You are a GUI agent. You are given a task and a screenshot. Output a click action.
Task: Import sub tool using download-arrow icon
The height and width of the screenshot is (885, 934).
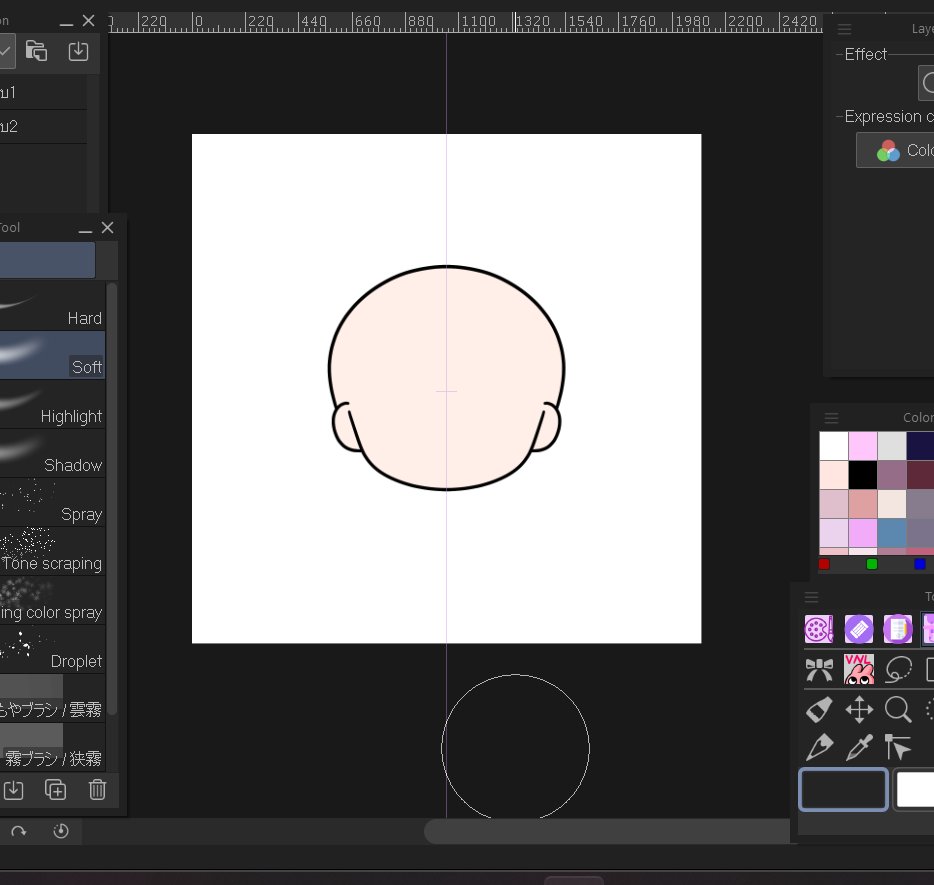(x=13, y=790)
